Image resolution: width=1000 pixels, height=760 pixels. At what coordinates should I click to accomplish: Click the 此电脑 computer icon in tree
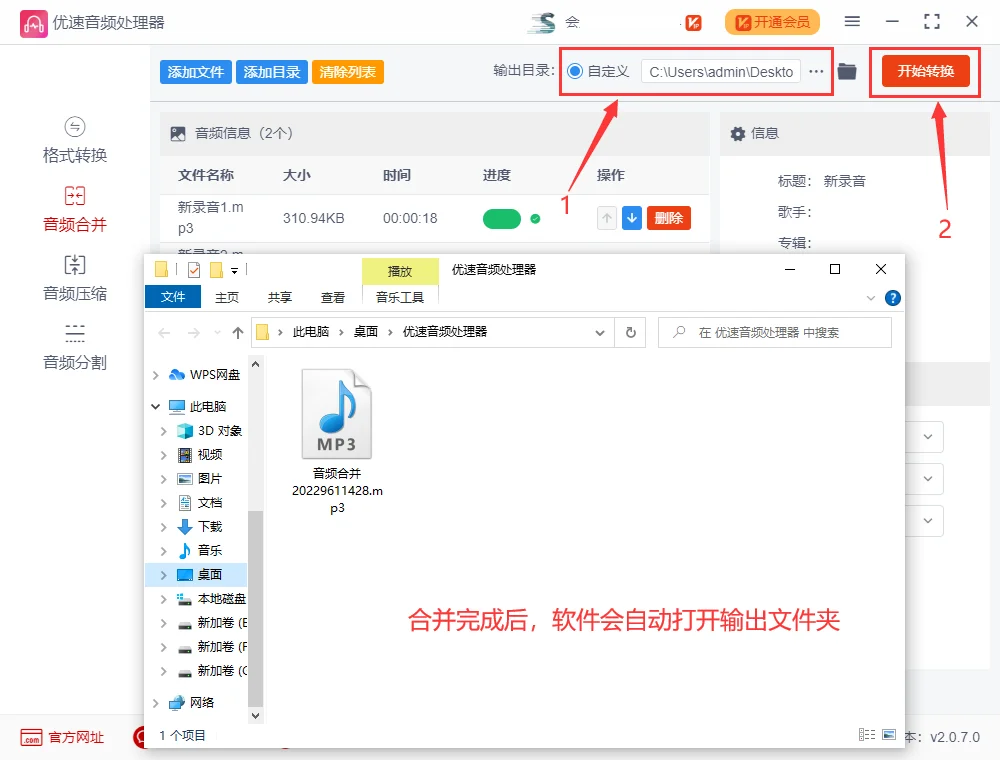(x=177, y=406)
